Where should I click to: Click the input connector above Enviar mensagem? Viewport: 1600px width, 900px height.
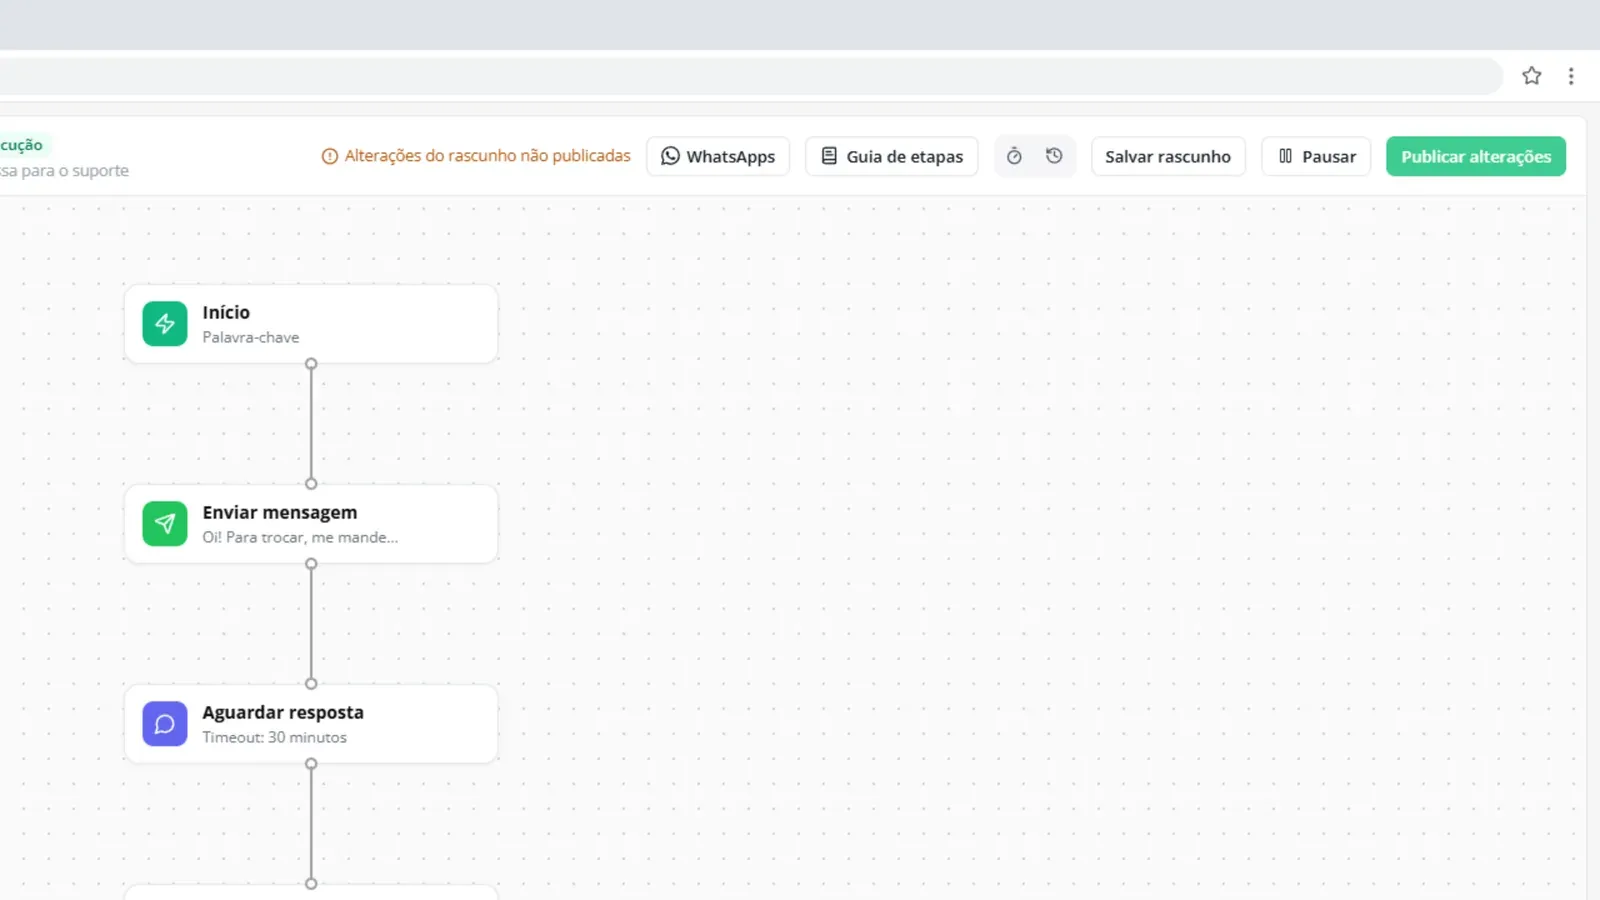tap(311, 484)
